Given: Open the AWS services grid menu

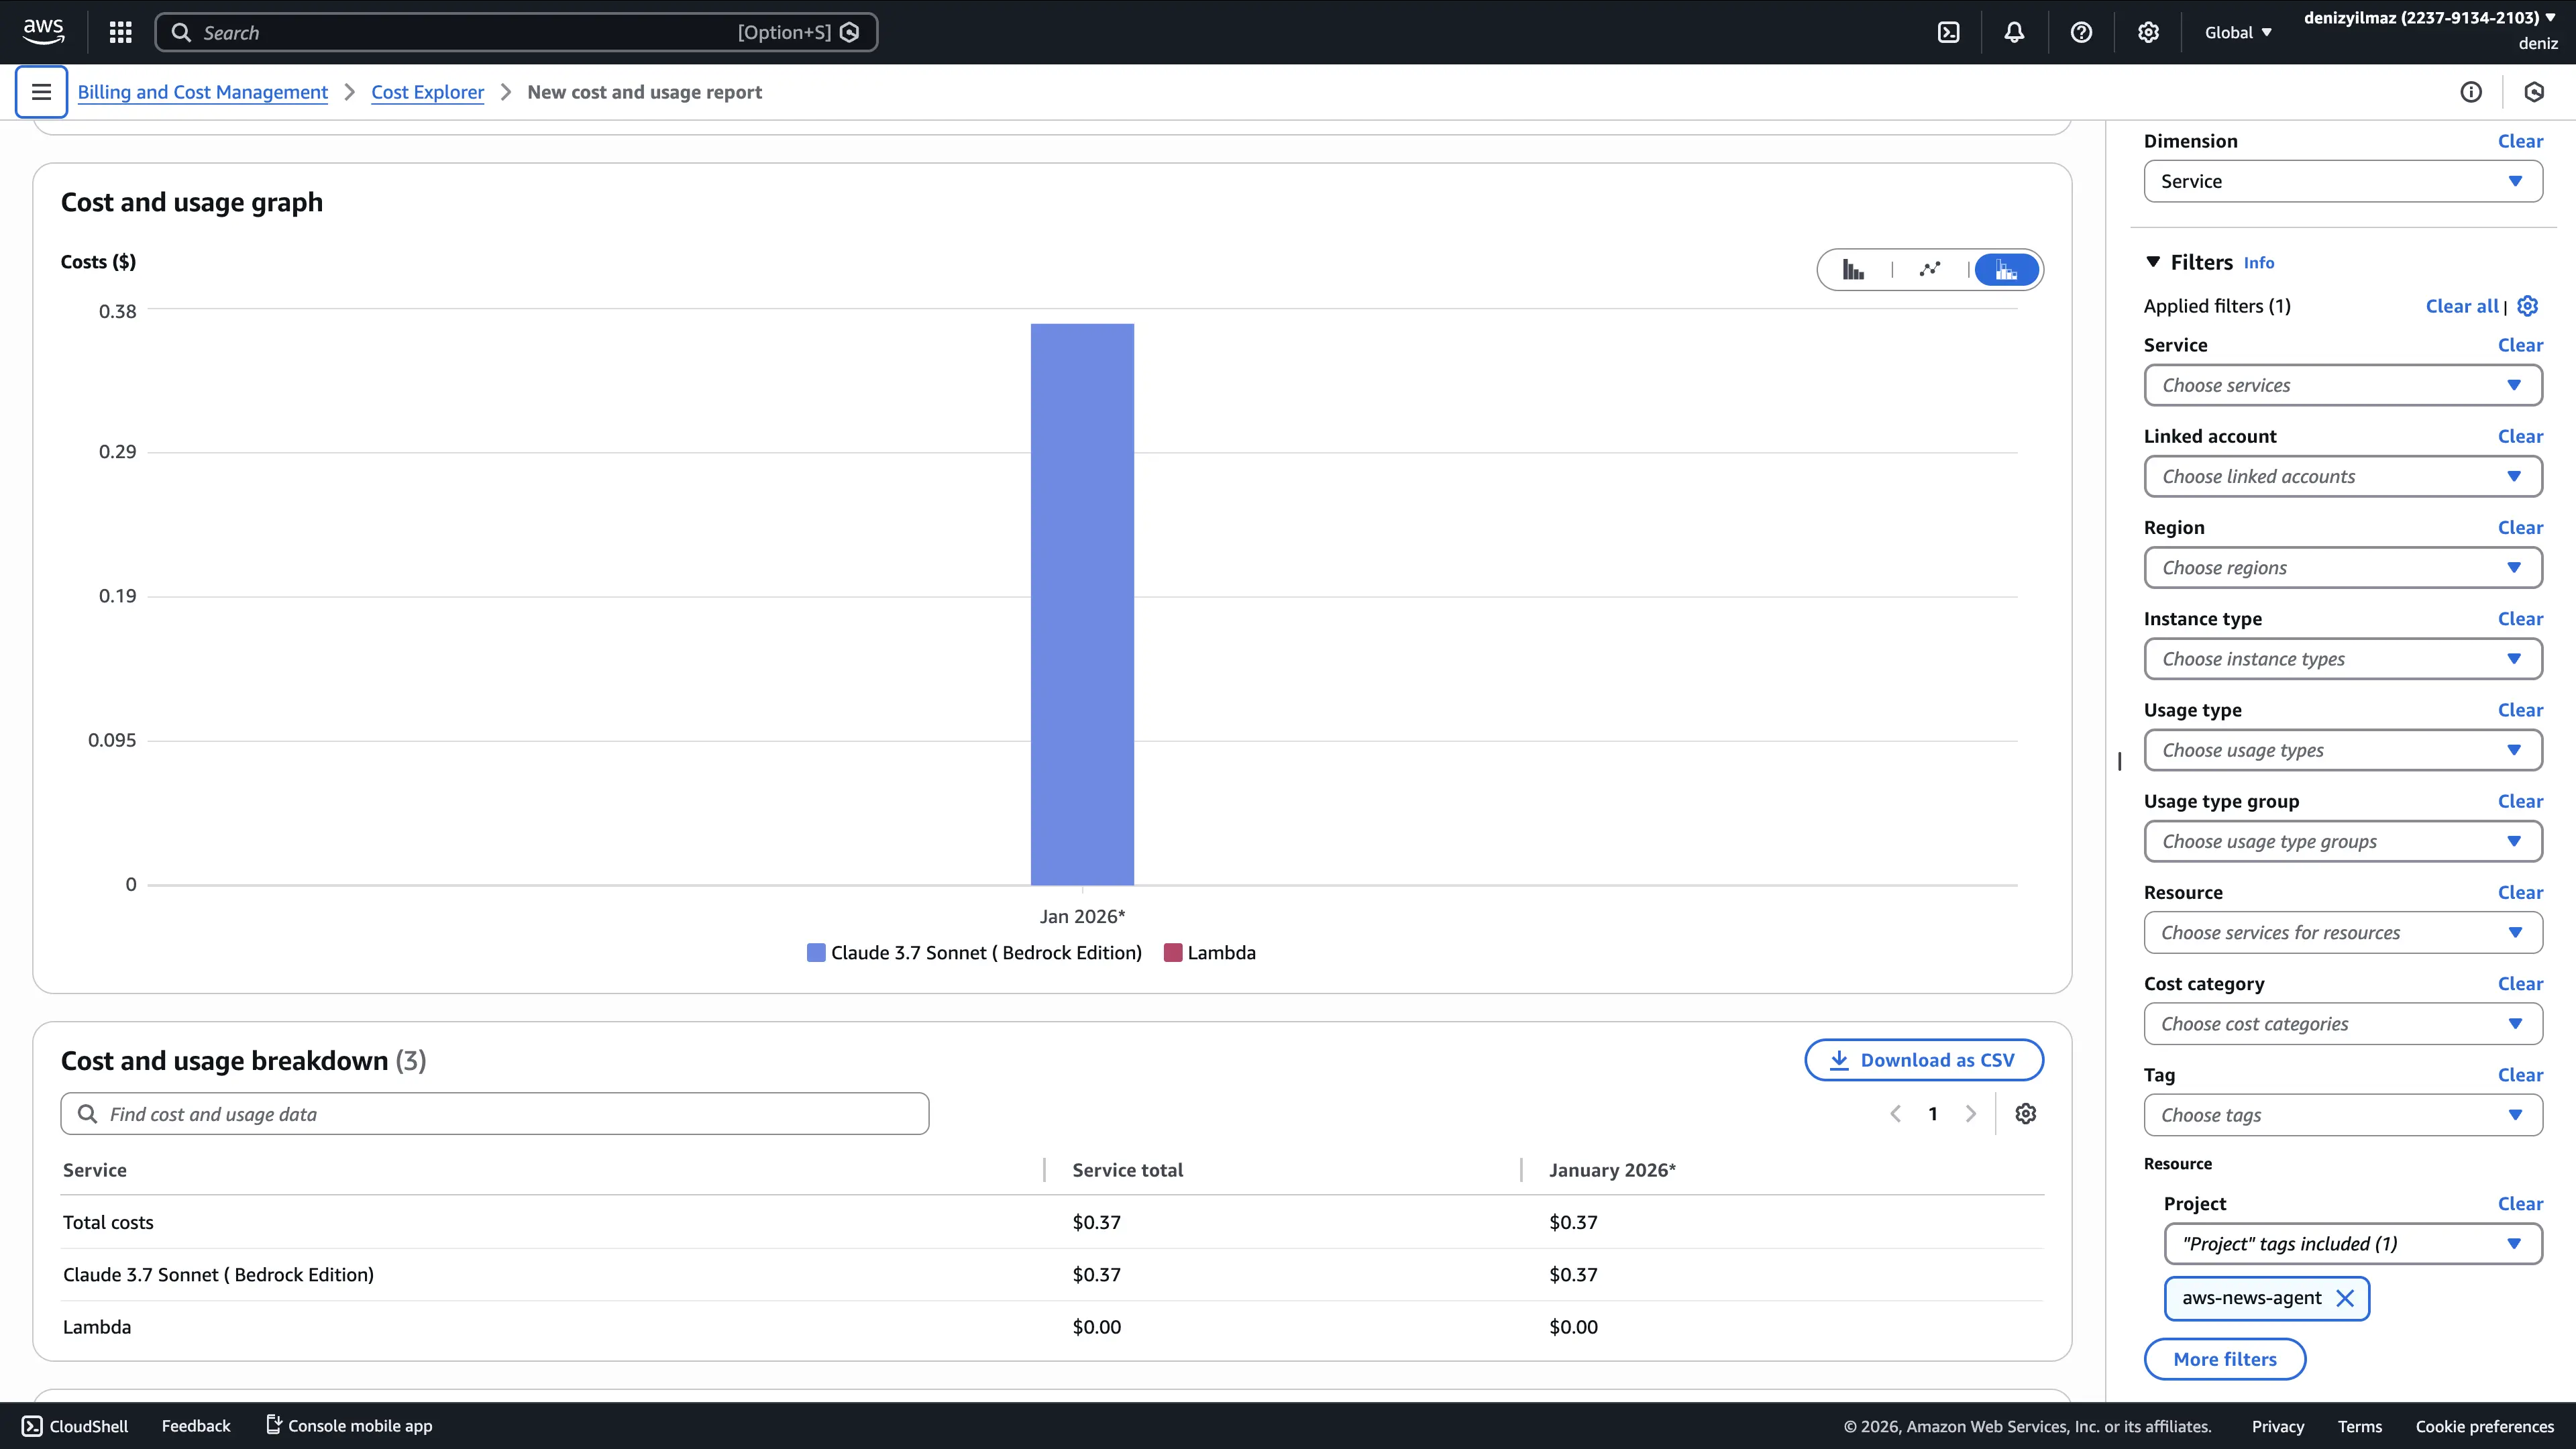Looking at the screenshot, I should pos(119,32).
